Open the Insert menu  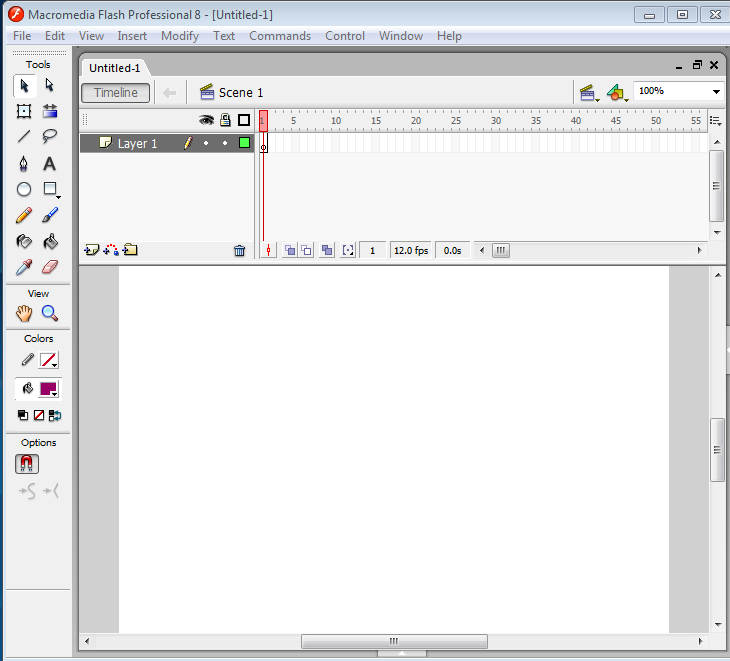(x=132, y=36)
